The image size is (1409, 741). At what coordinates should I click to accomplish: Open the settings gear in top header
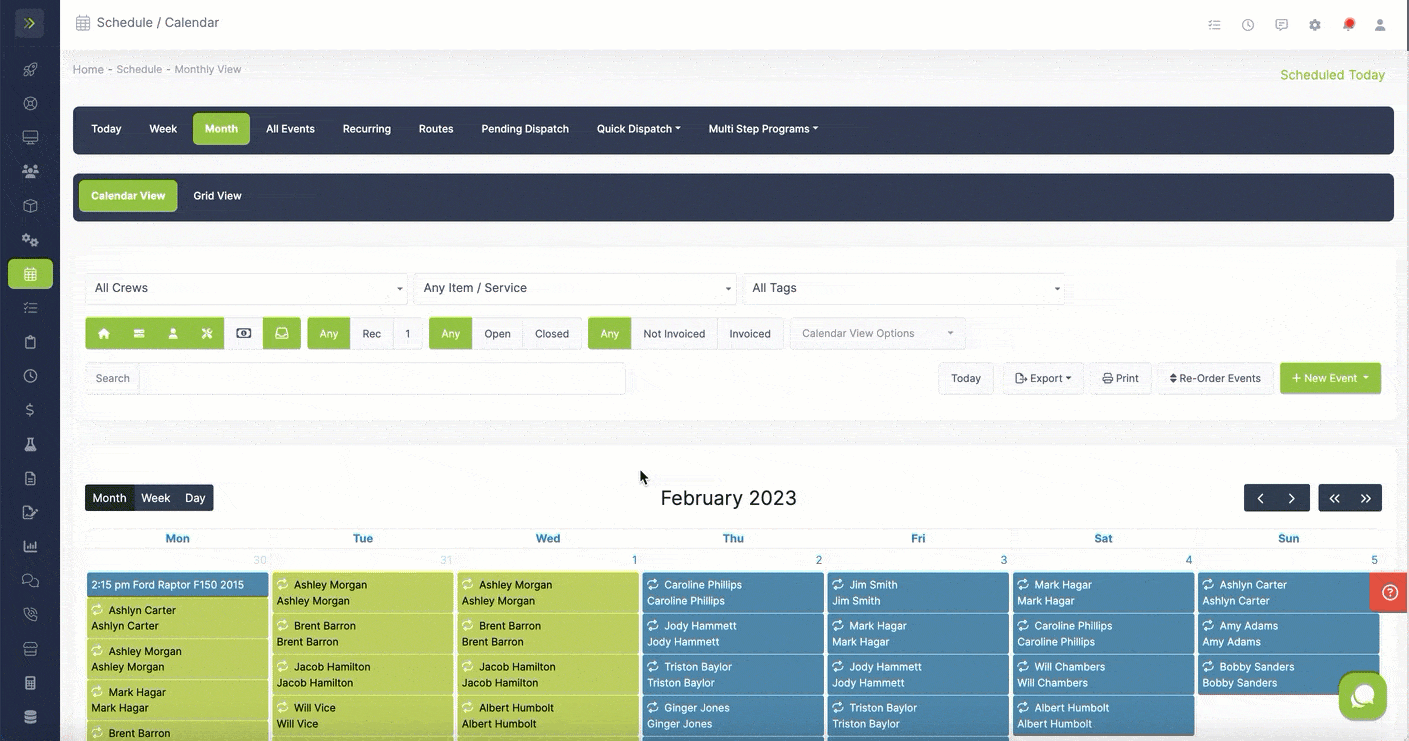tap(1315, 25)
